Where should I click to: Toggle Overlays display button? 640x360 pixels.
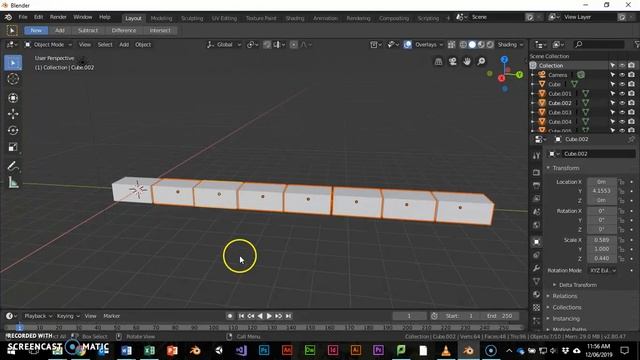pyautogui.click(x=407, y=44)
